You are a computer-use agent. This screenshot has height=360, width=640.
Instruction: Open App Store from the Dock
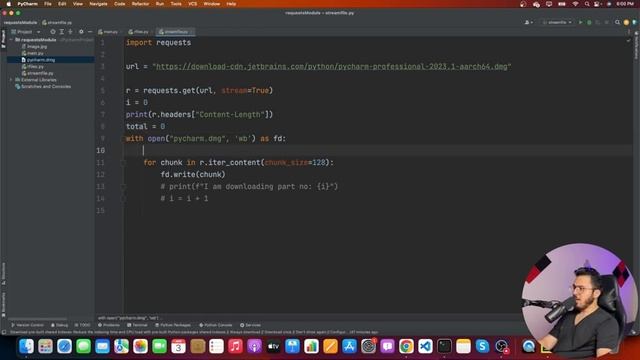(349, 347)
